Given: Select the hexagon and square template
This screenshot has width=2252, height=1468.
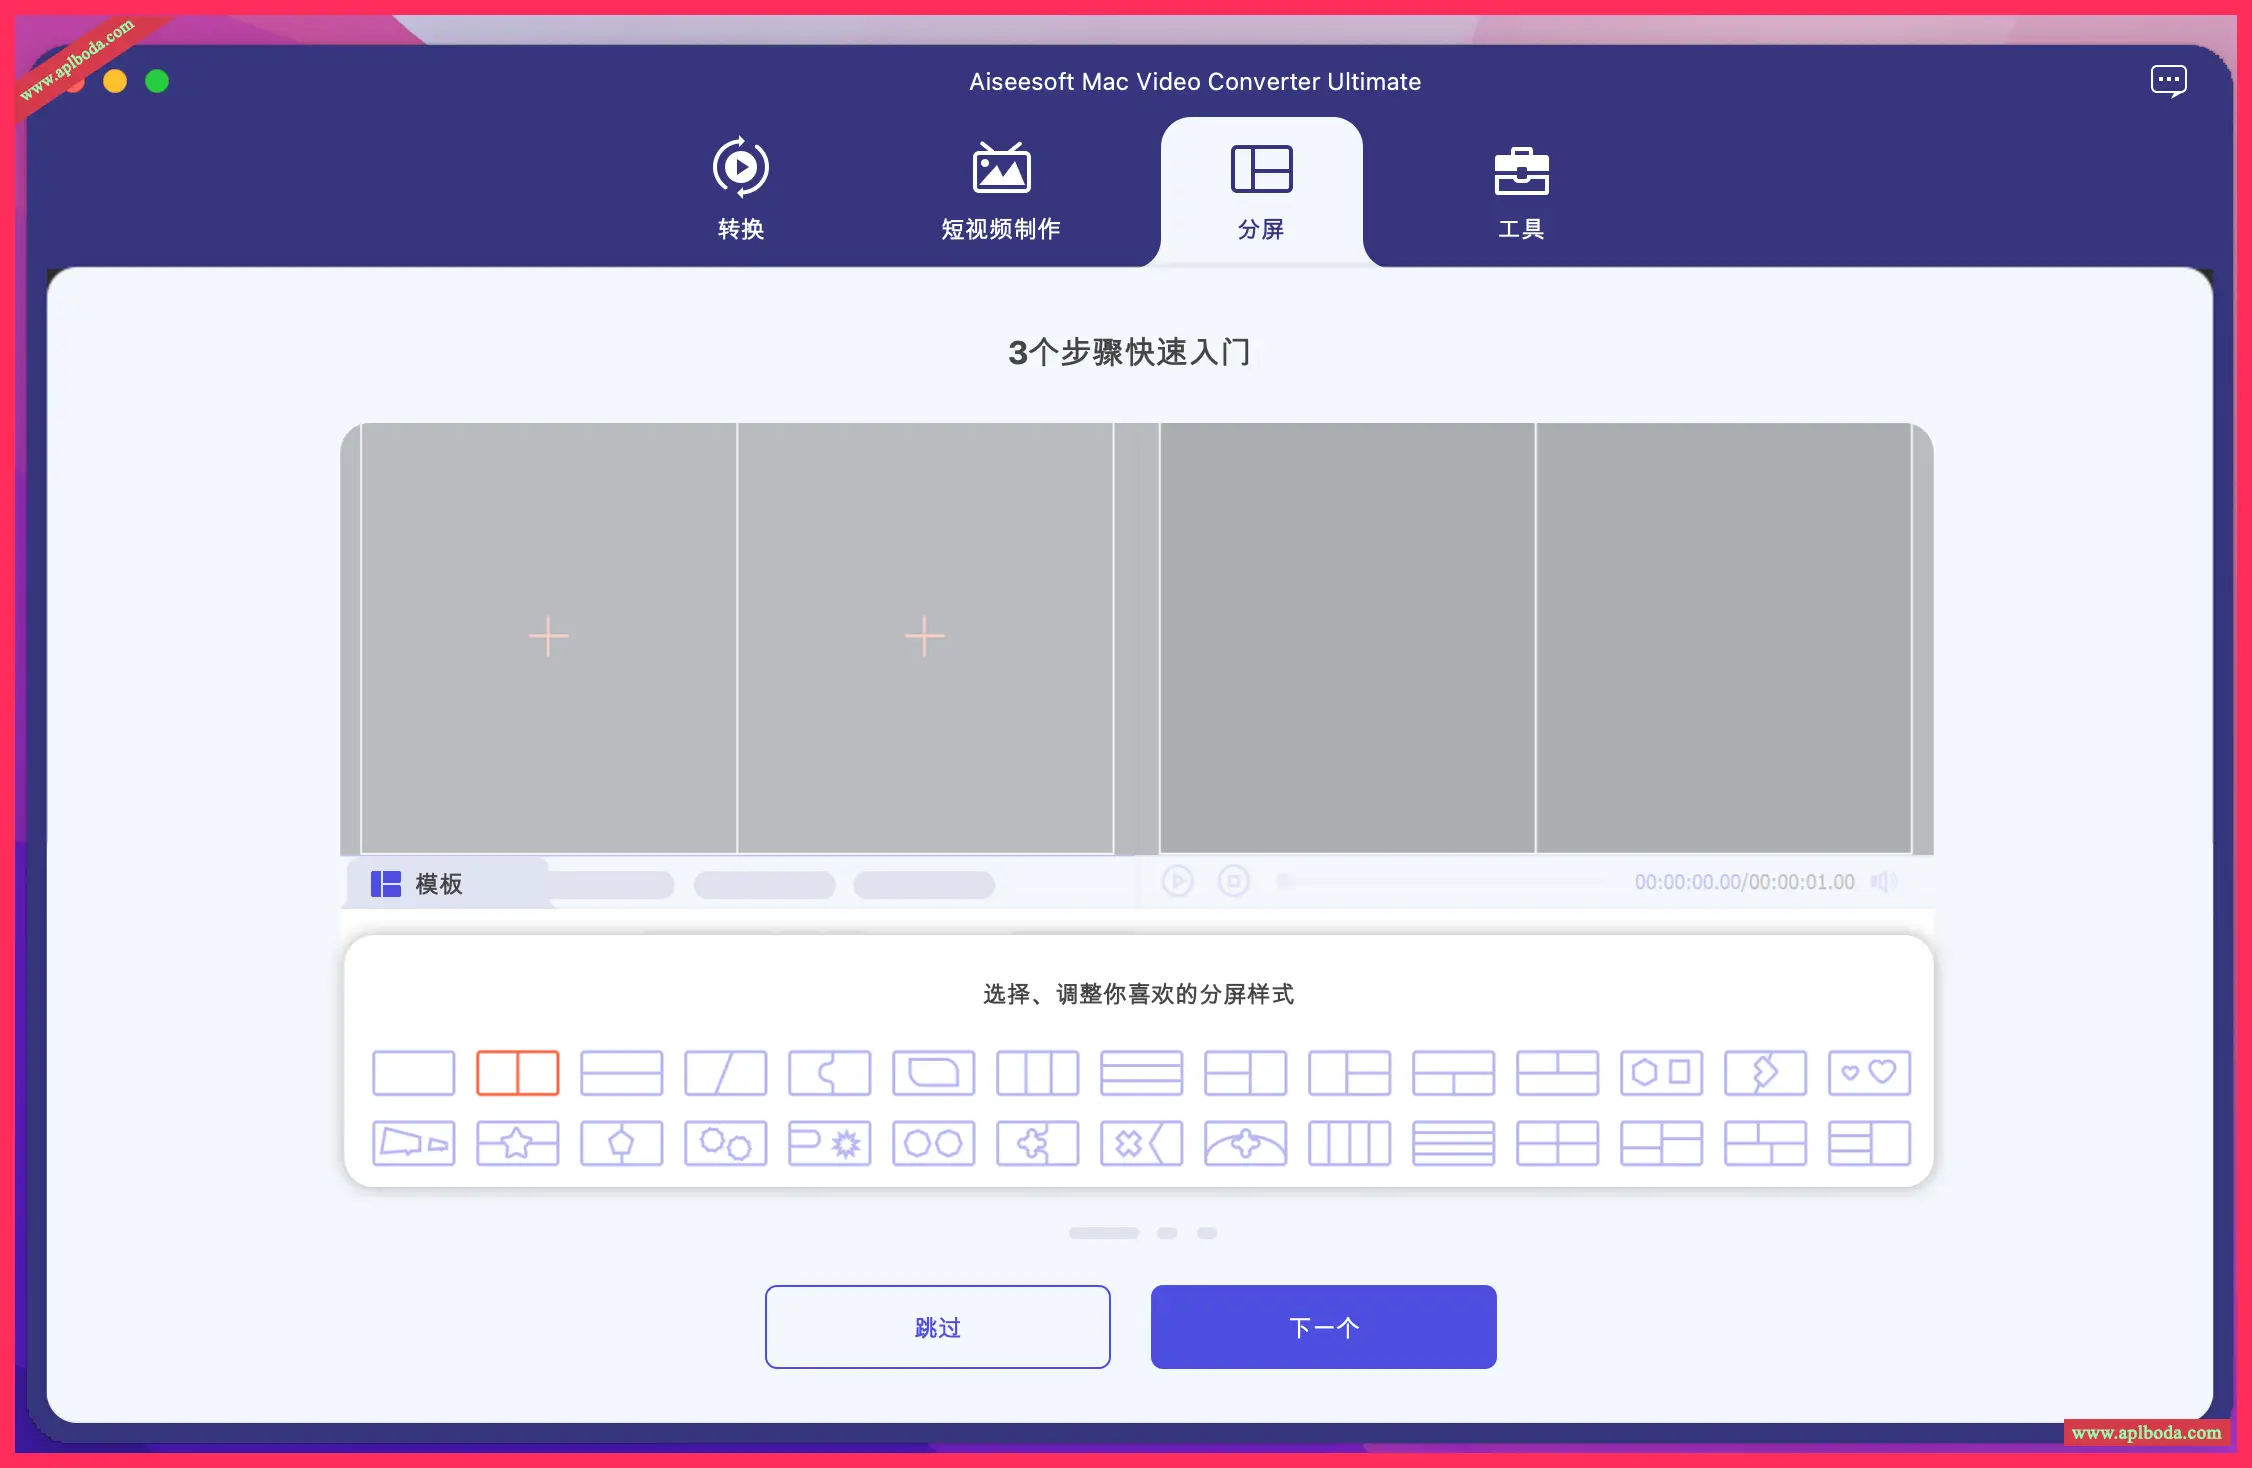Looking at the screenshot, I should point(1661,1073).
